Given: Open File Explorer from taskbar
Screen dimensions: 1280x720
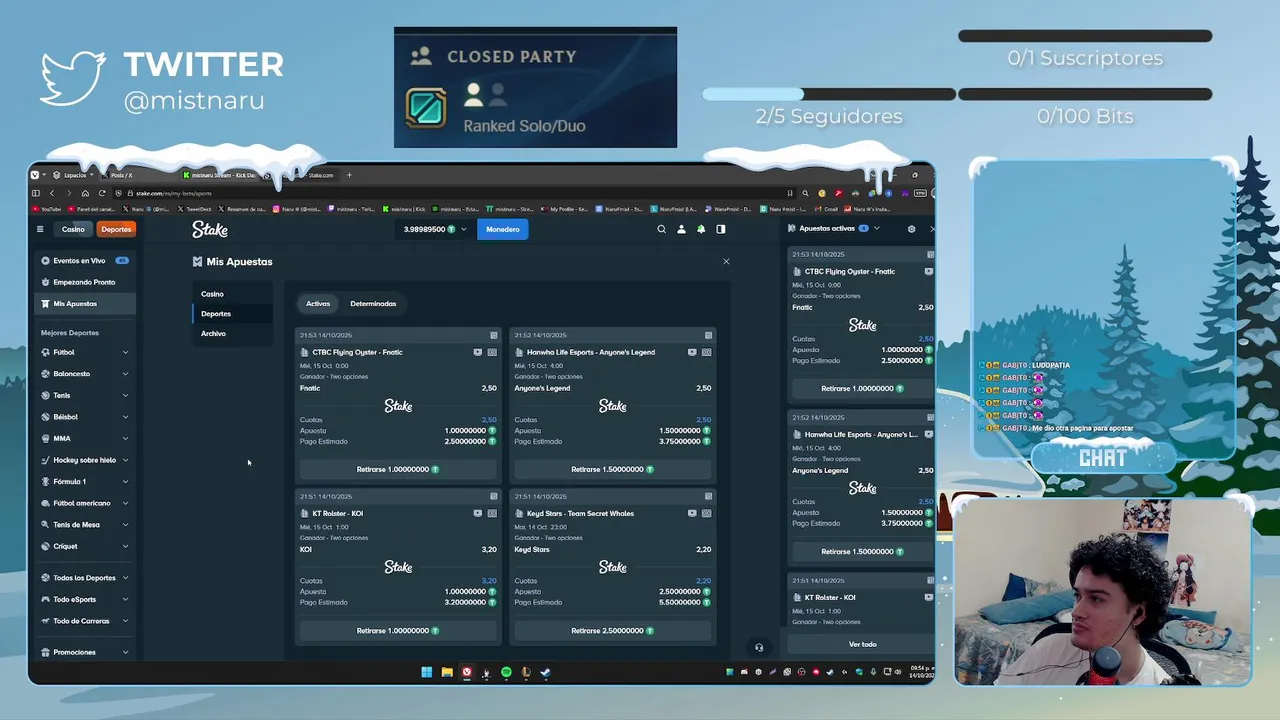Looking at the screenshot, I should 446,673.
